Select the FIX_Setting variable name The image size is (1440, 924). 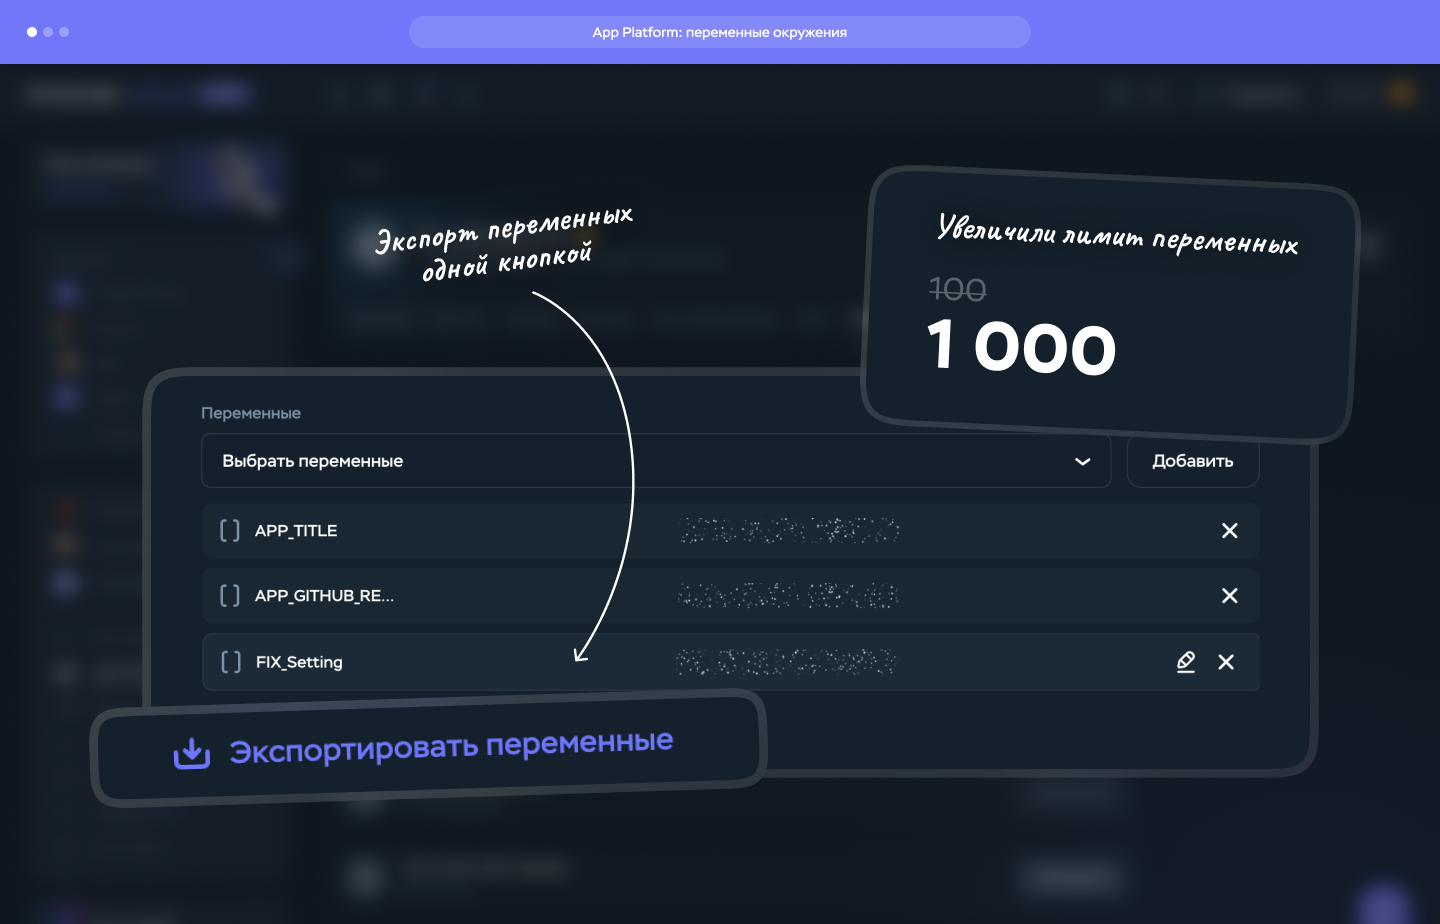point(299,662)
